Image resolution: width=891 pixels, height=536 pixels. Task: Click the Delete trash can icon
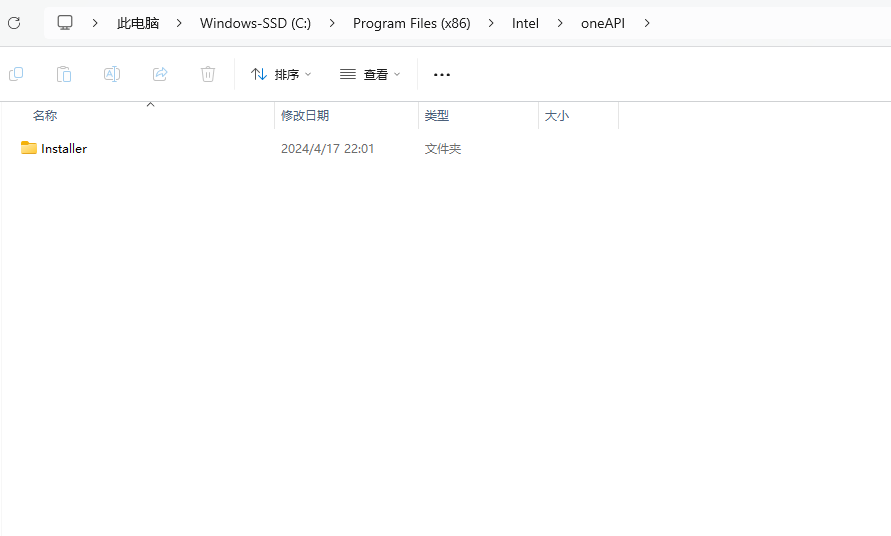208,74
